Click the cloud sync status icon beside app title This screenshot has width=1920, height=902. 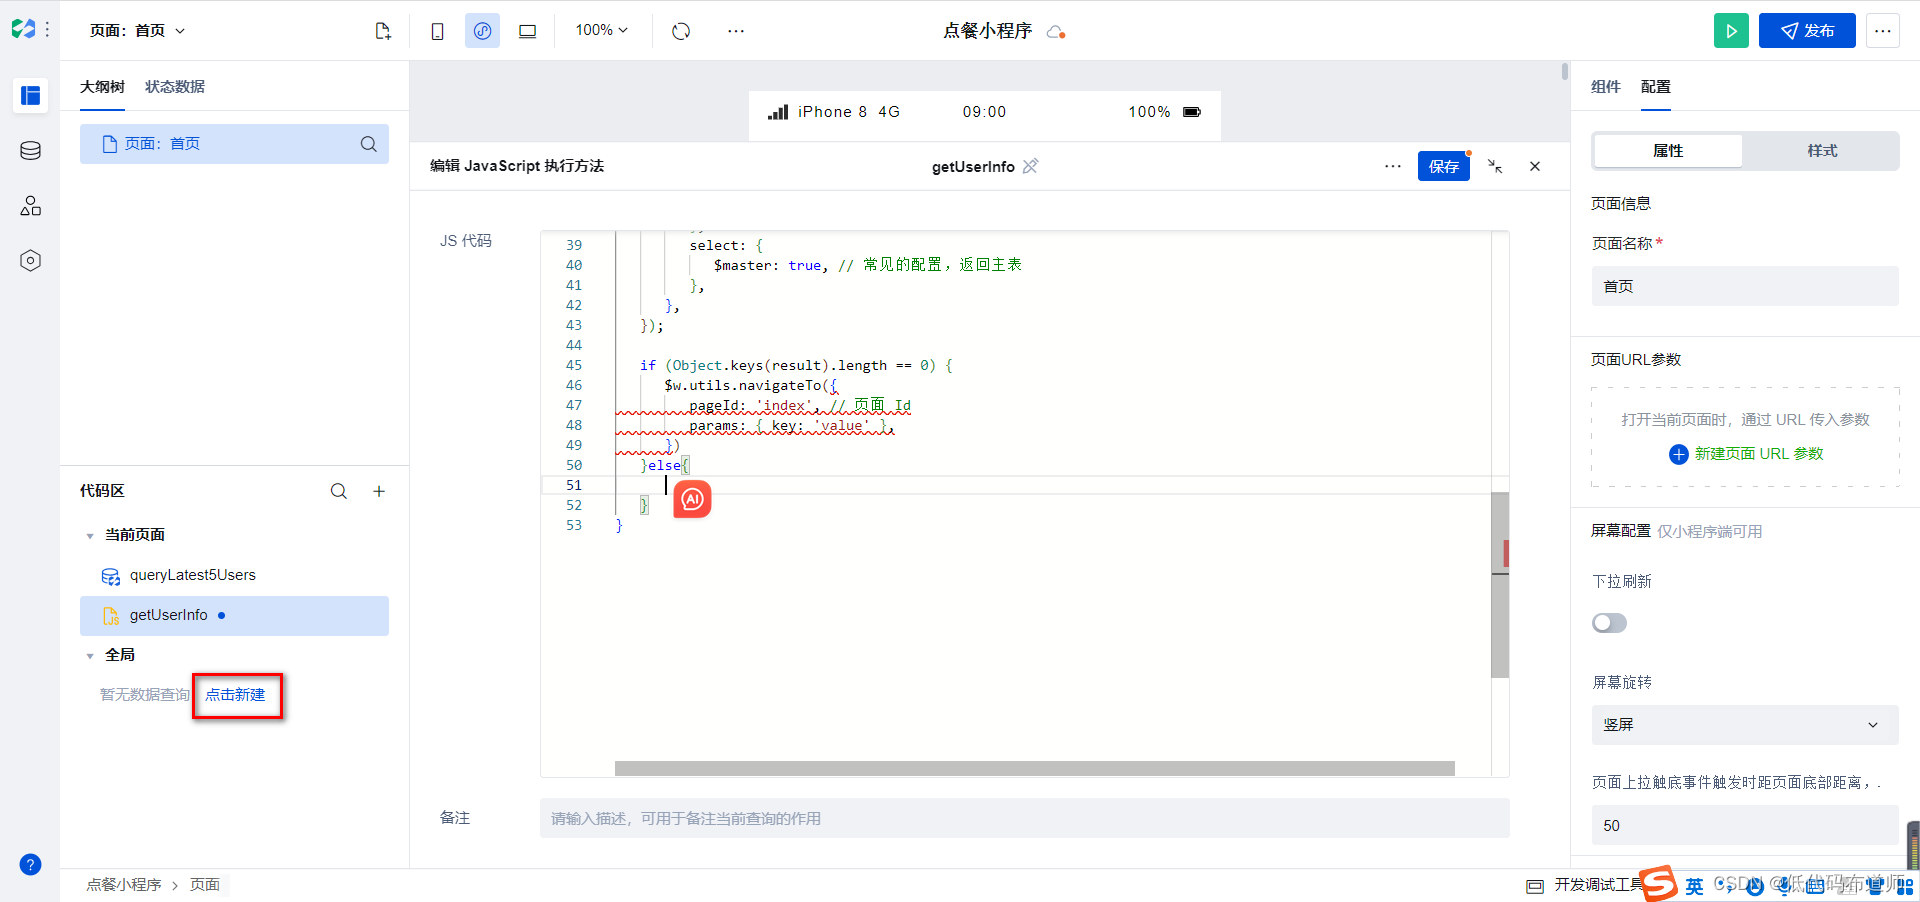1056,32
